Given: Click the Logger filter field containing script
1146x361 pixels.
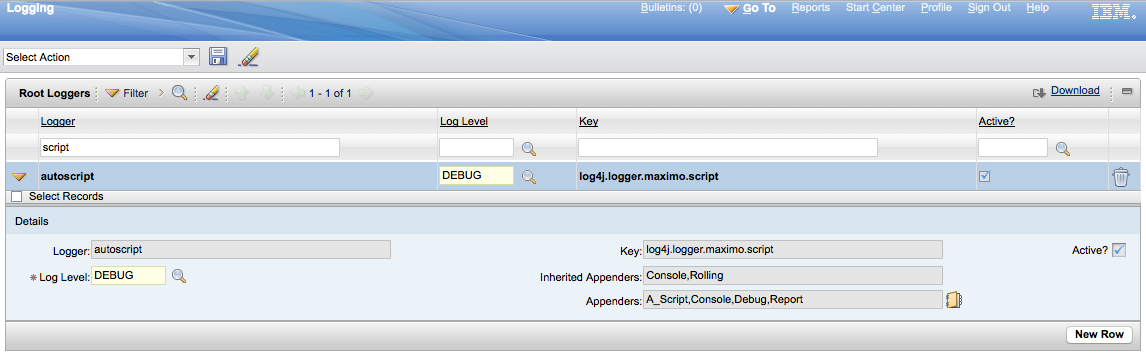Looking at the screenshot, I should (190, 147).
